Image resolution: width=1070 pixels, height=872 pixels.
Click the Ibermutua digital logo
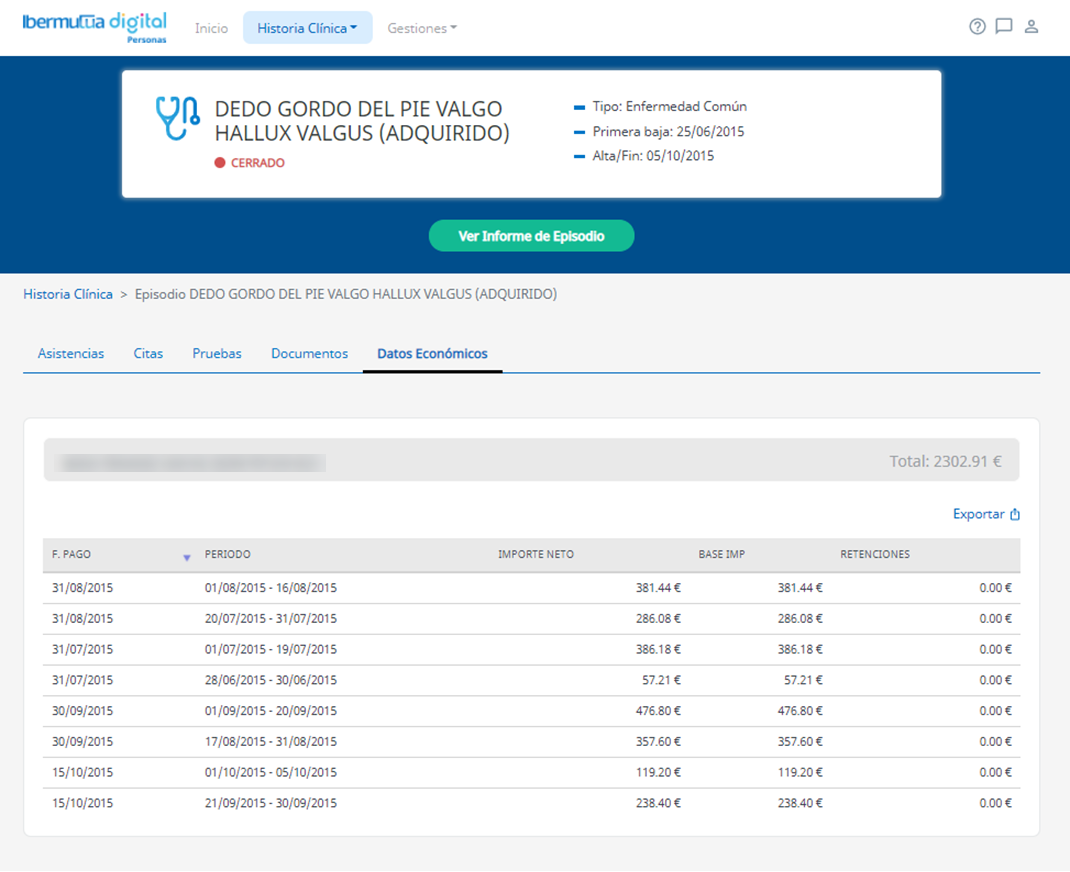(94, 26)
